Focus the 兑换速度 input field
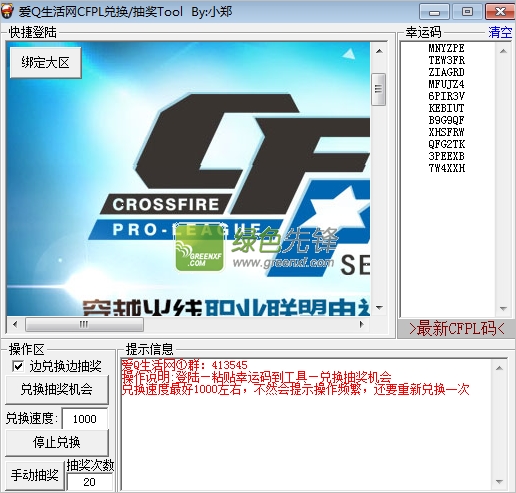516x493 pixels. pos(85,419)
